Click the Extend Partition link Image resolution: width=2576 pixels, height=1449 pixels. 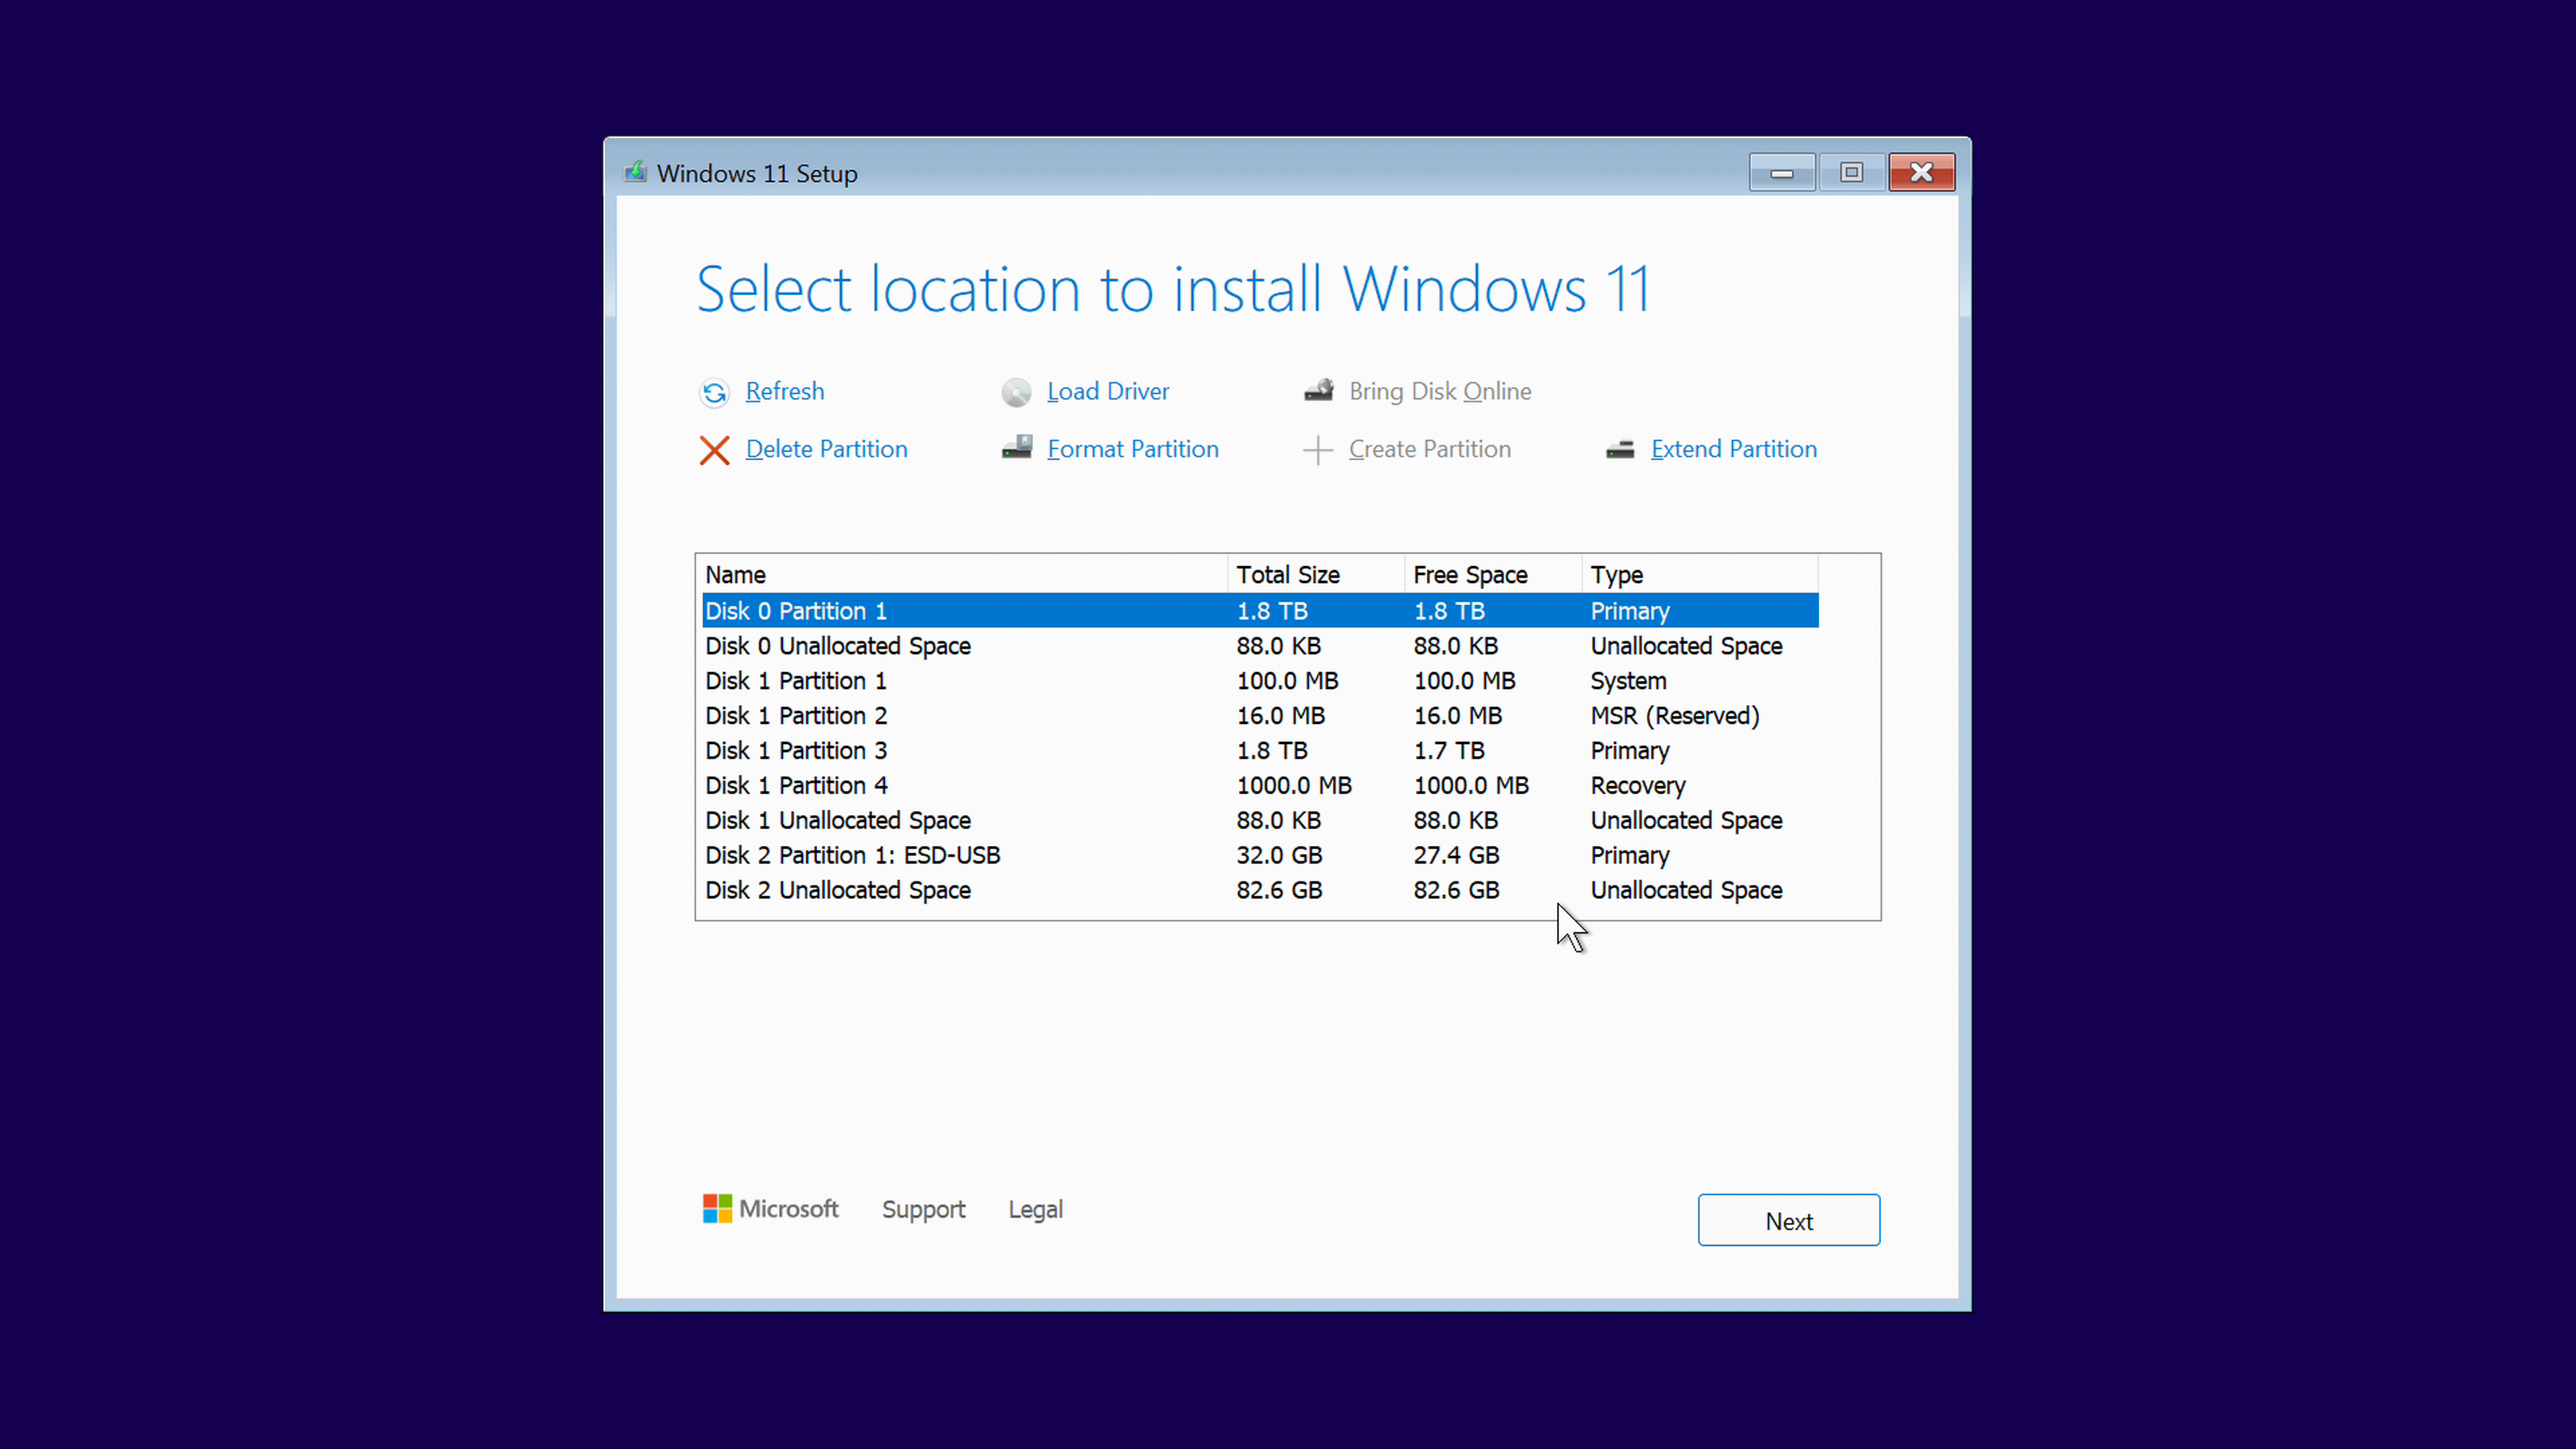pos(1734,449)
